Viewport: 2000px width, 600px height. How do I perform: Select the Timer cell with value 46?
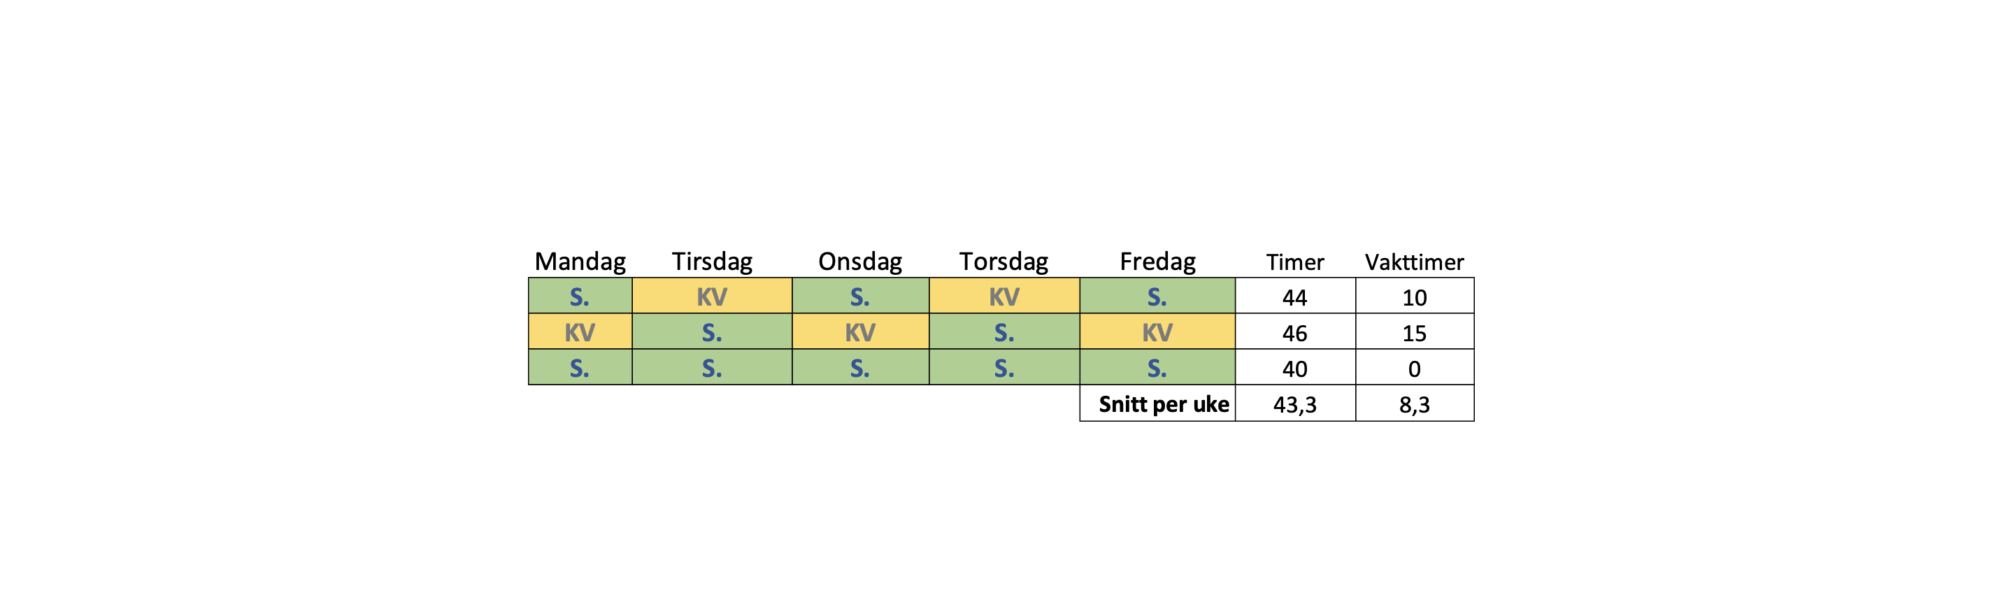click(x=1295, y=333)
